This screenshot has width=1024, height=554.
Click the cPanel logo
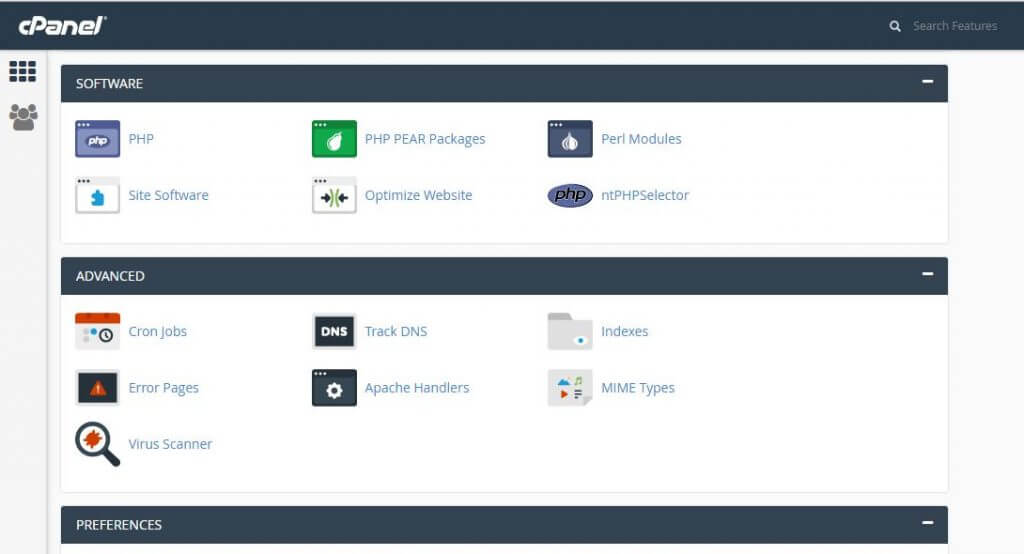62,25
